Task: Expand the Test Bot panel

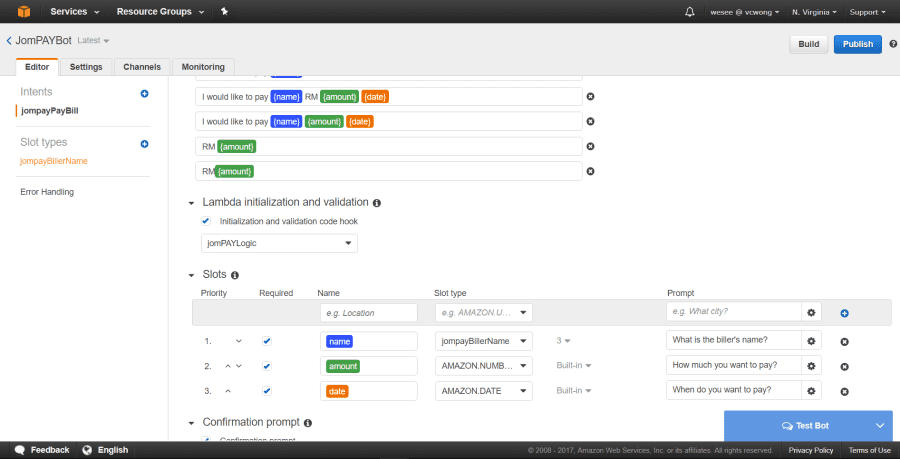Action: click(809, 426)
